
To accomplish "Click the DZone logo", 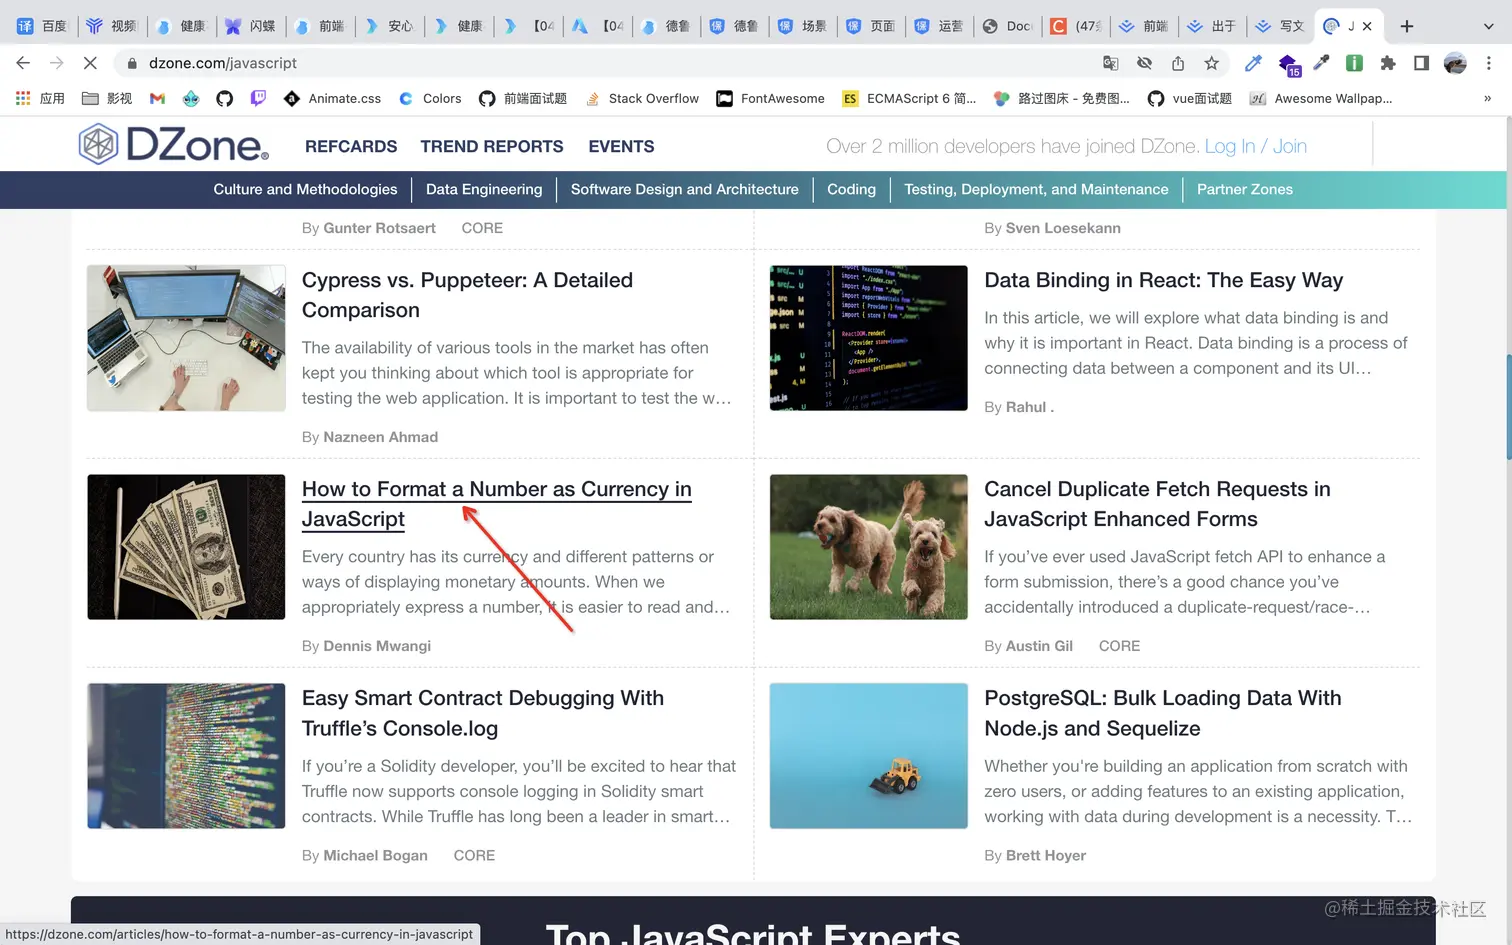I will (174, 145).
